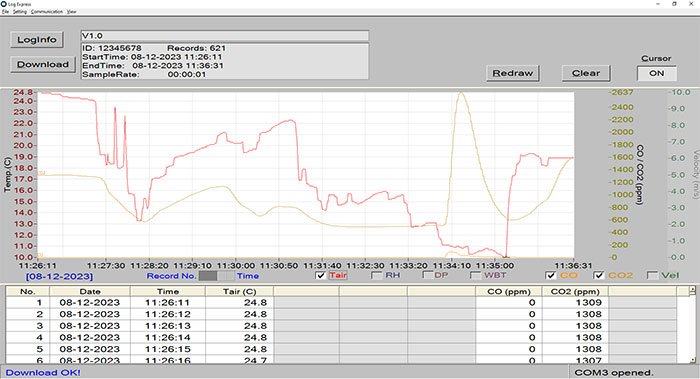The width and height of the screenshot is (700, 379).
Task: Uncheck the CO checkbox
Action: point(550,275)
